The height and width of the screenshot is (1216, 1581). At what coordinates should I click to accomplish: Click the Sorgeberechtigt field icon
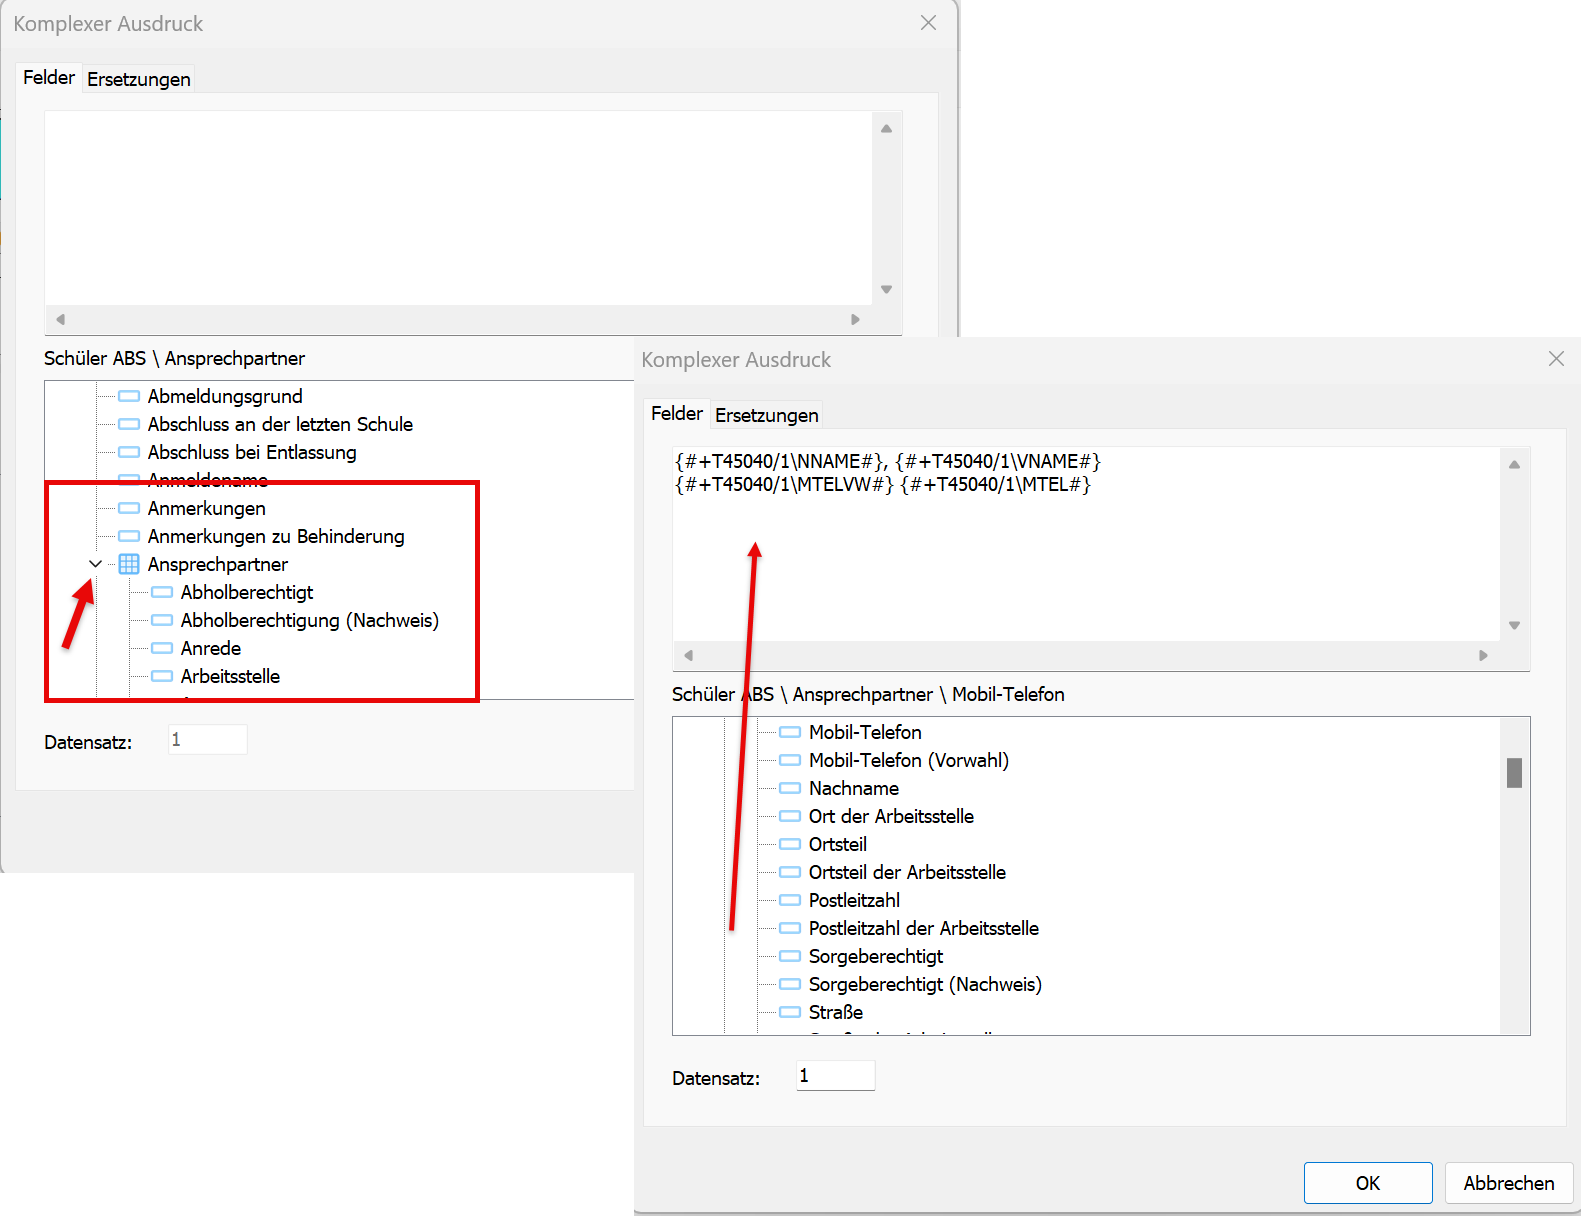click(790, 956)
